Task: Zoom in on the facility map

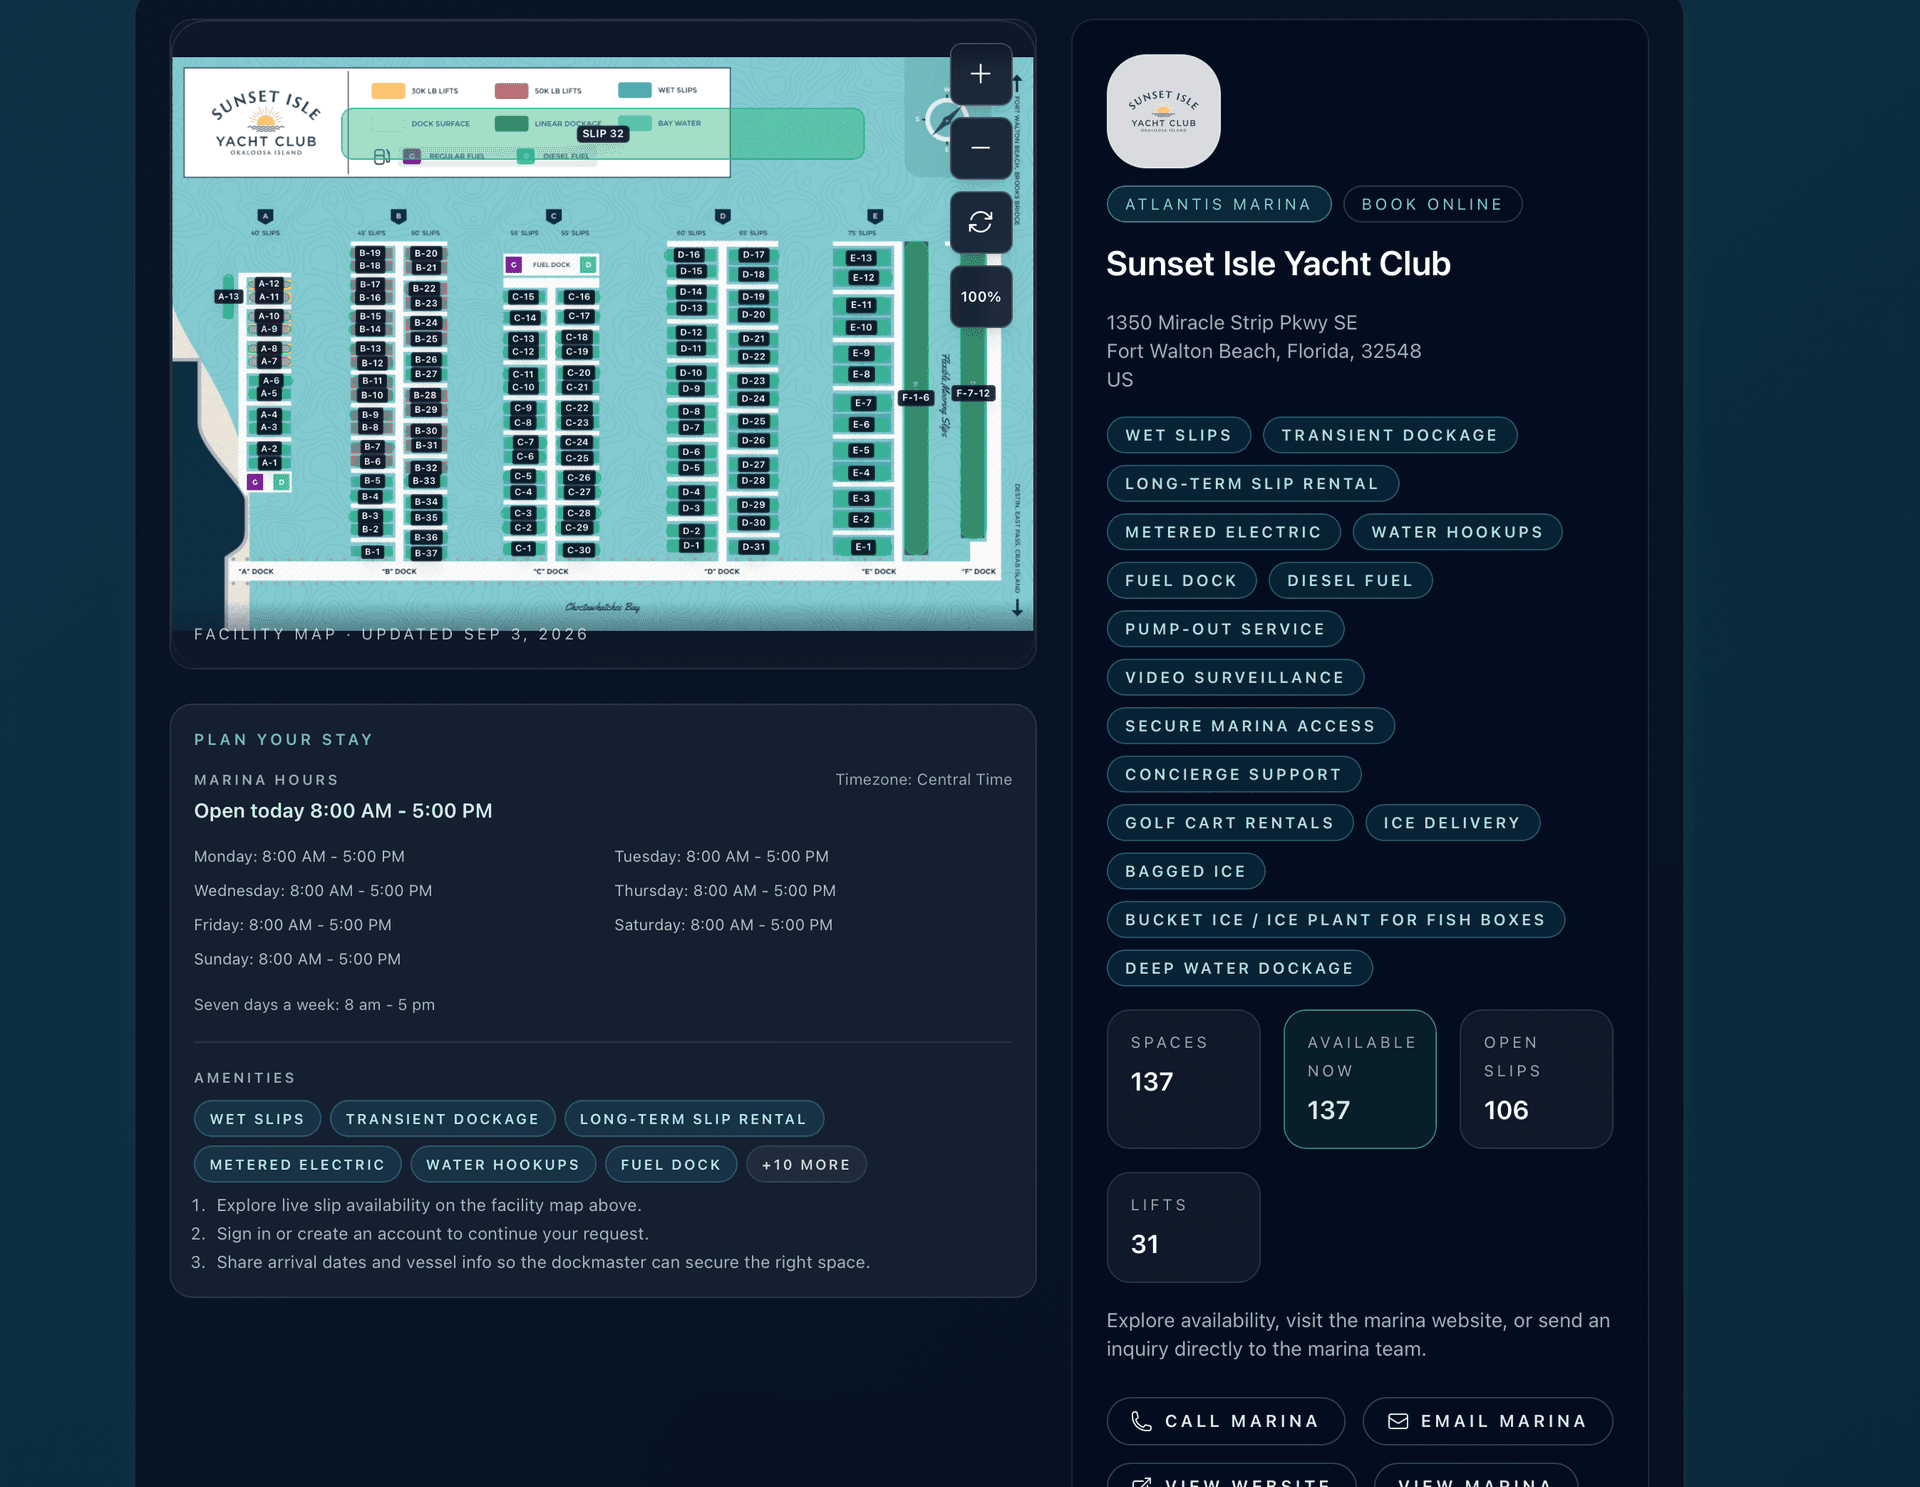Action: (980, 74)
